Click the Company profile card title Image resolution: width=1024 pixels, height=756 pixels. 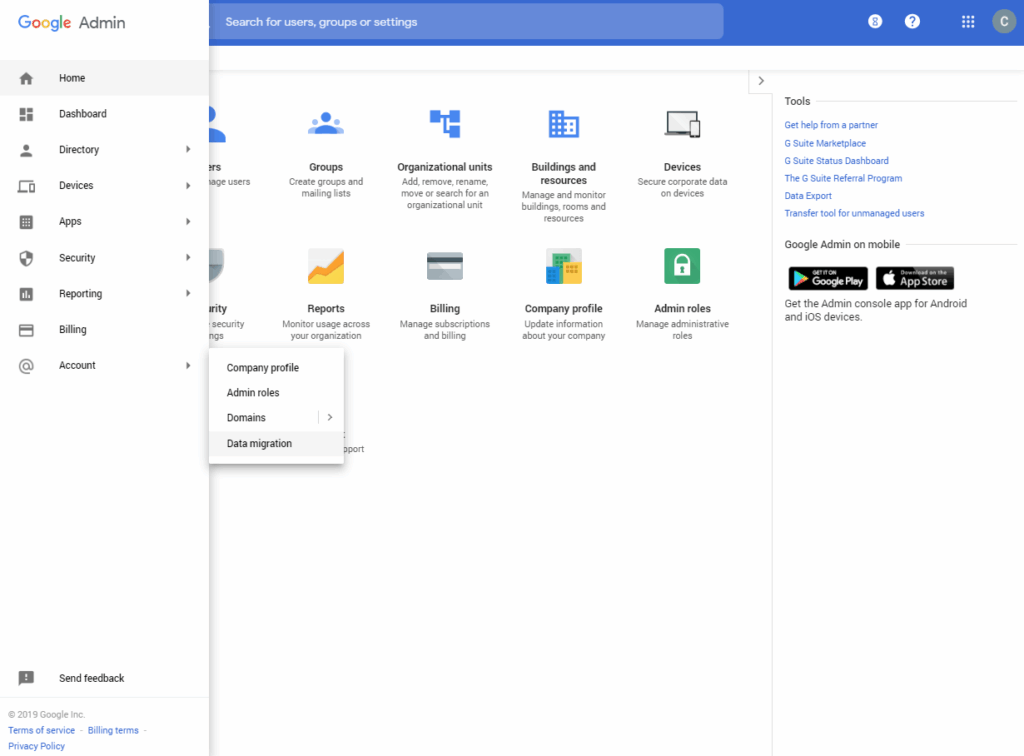coord(564,309)
